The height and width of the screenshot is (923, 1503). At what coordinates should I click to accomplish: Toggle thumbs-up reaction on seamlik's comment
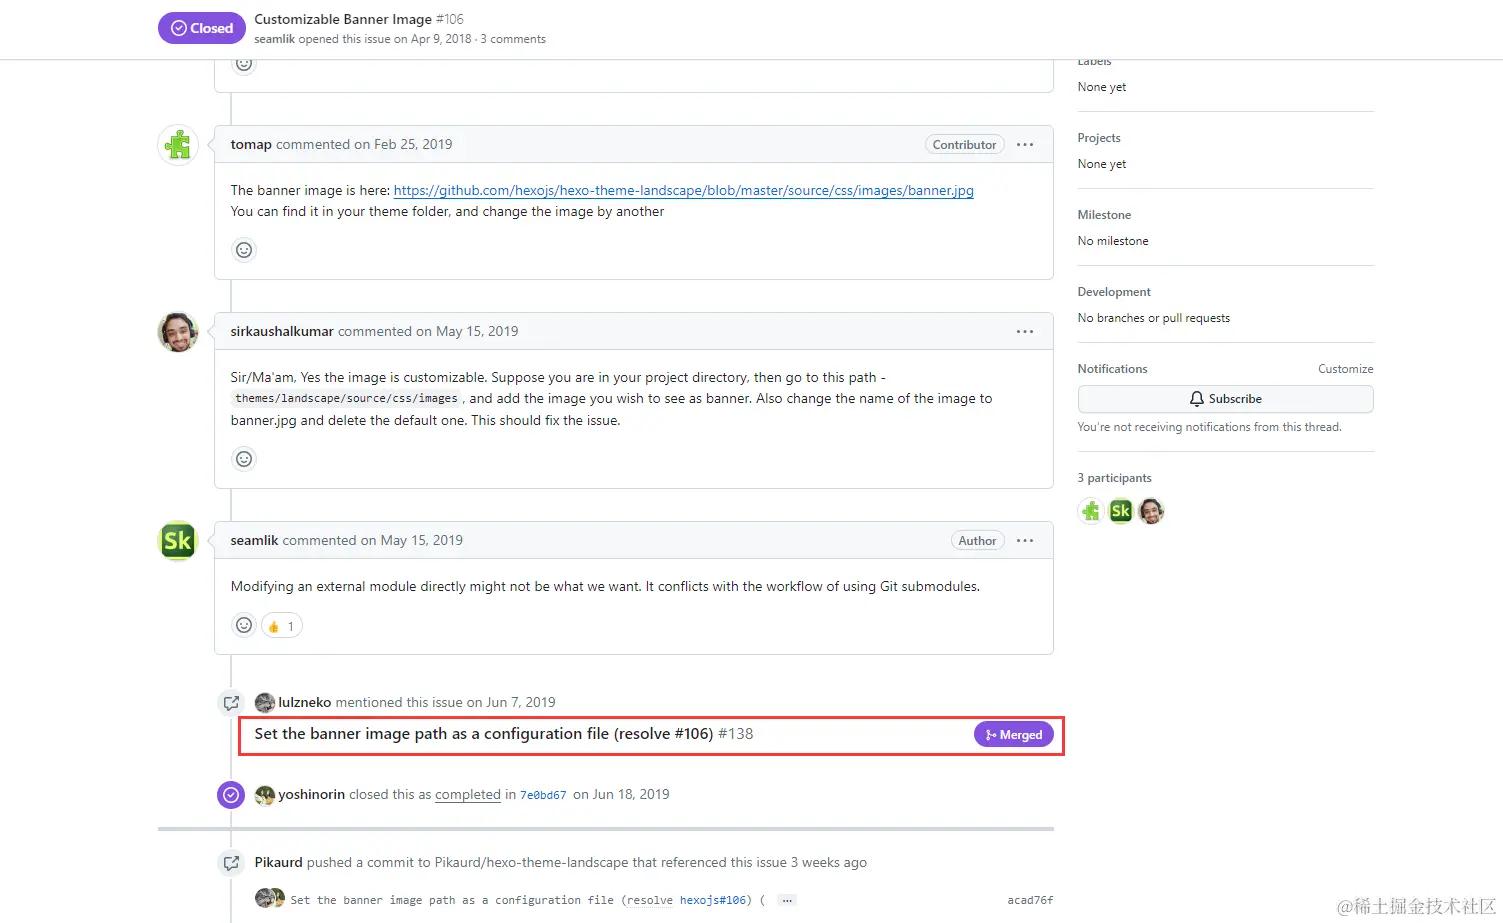tap(282, 626)
